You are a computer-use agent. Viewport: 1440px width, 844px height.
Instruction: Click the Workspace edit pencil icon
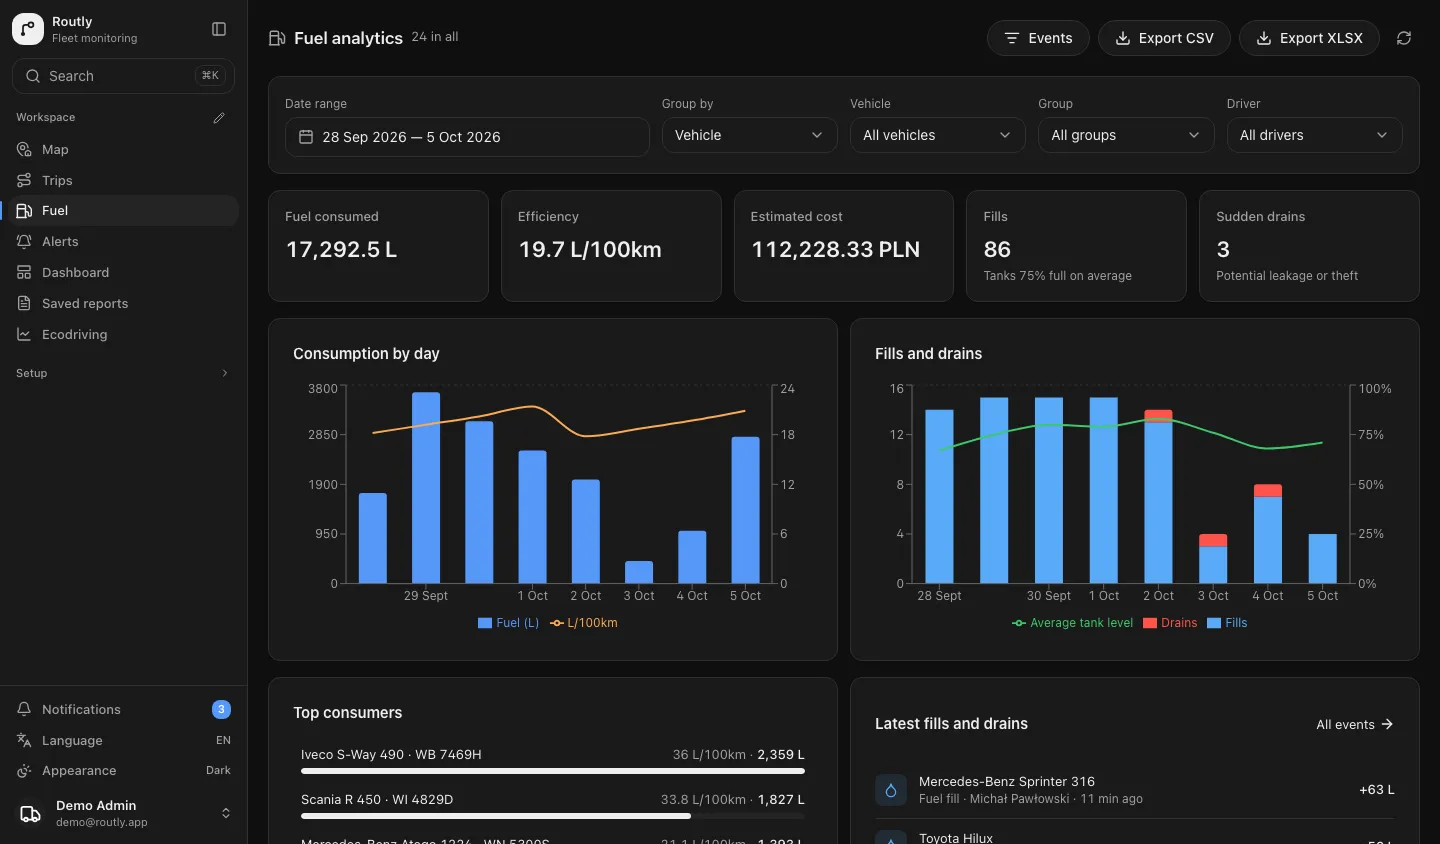(219, 118)
